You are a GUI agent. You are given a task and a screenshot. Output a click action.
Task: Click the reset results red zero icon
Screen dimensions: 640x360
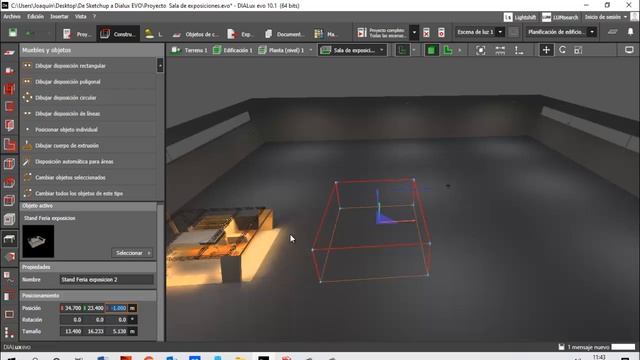(x=441, y=33)
